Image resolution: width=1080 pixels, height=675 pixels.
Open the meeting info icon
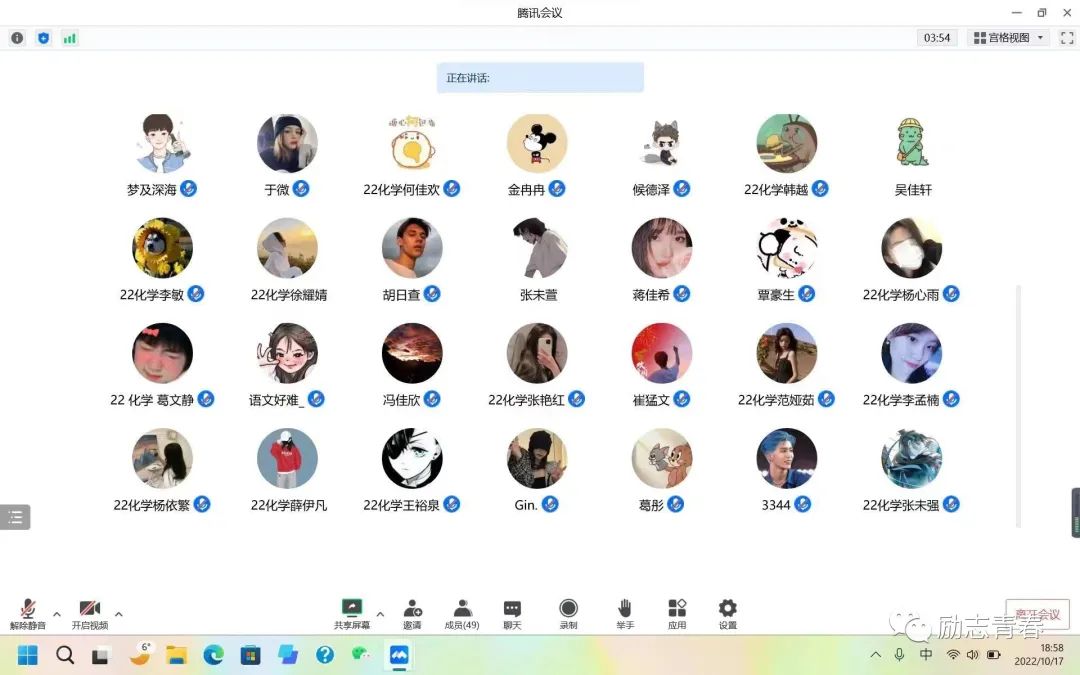pos(17,38)
